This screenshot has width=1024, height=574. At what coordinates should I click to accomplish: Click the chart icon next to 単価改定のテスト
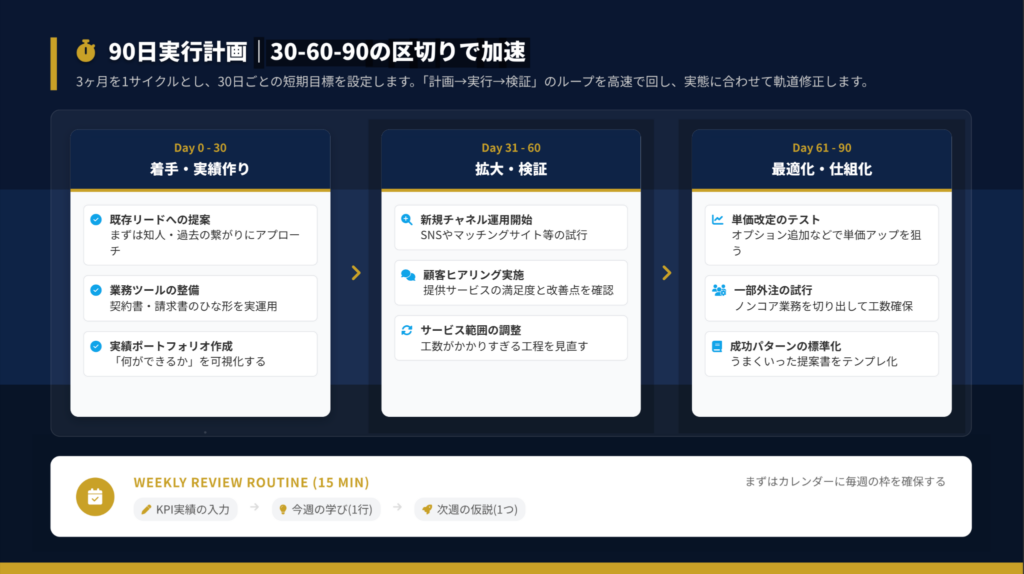[x=718, y=219]
